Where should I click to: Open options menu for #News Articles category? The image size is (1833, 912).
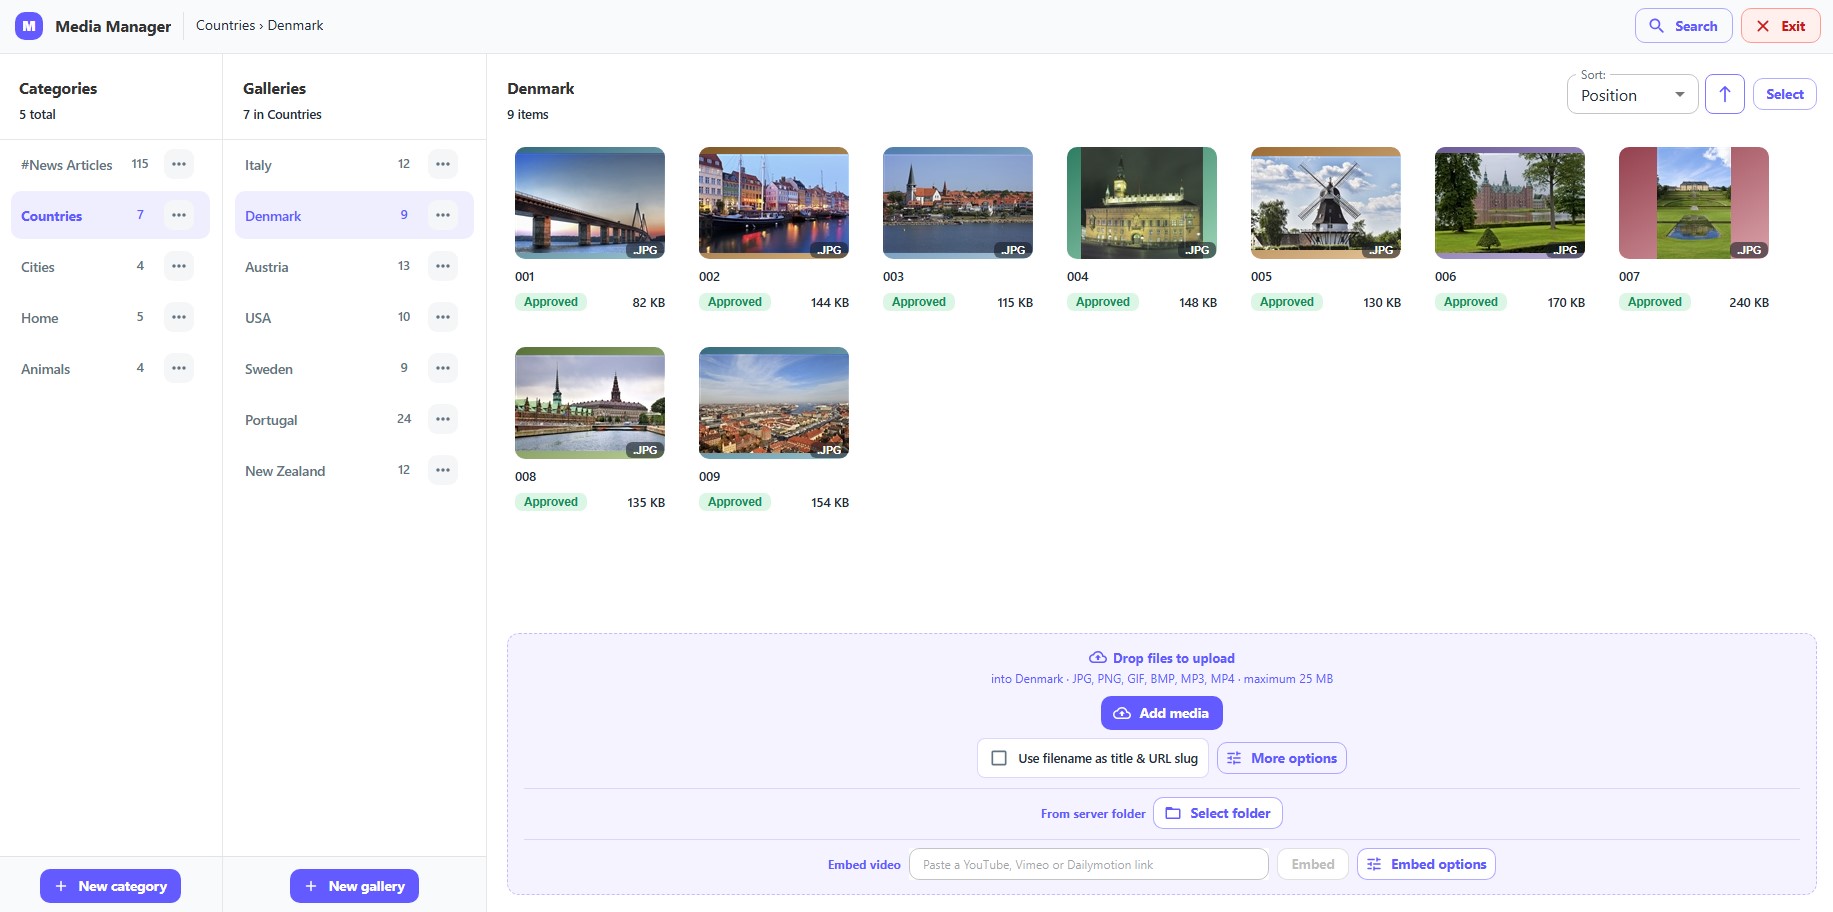[179, 164]
